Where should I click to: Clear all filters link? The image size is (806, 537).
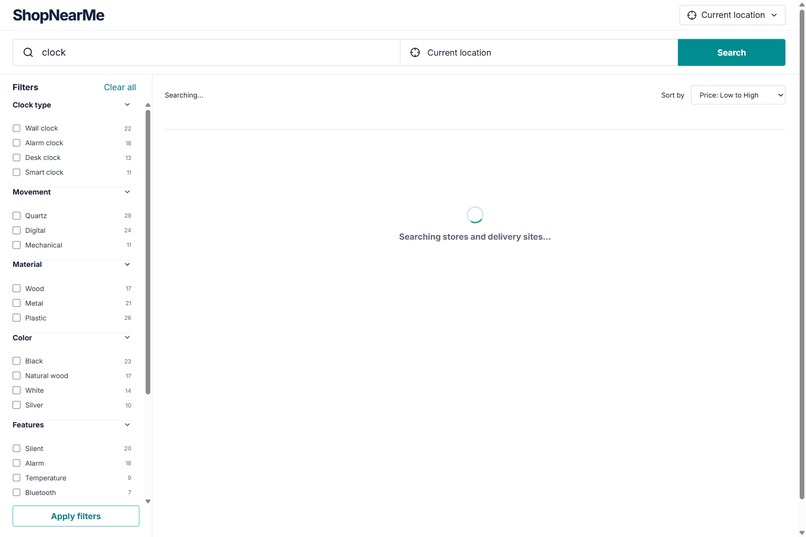tap(120, 87)
